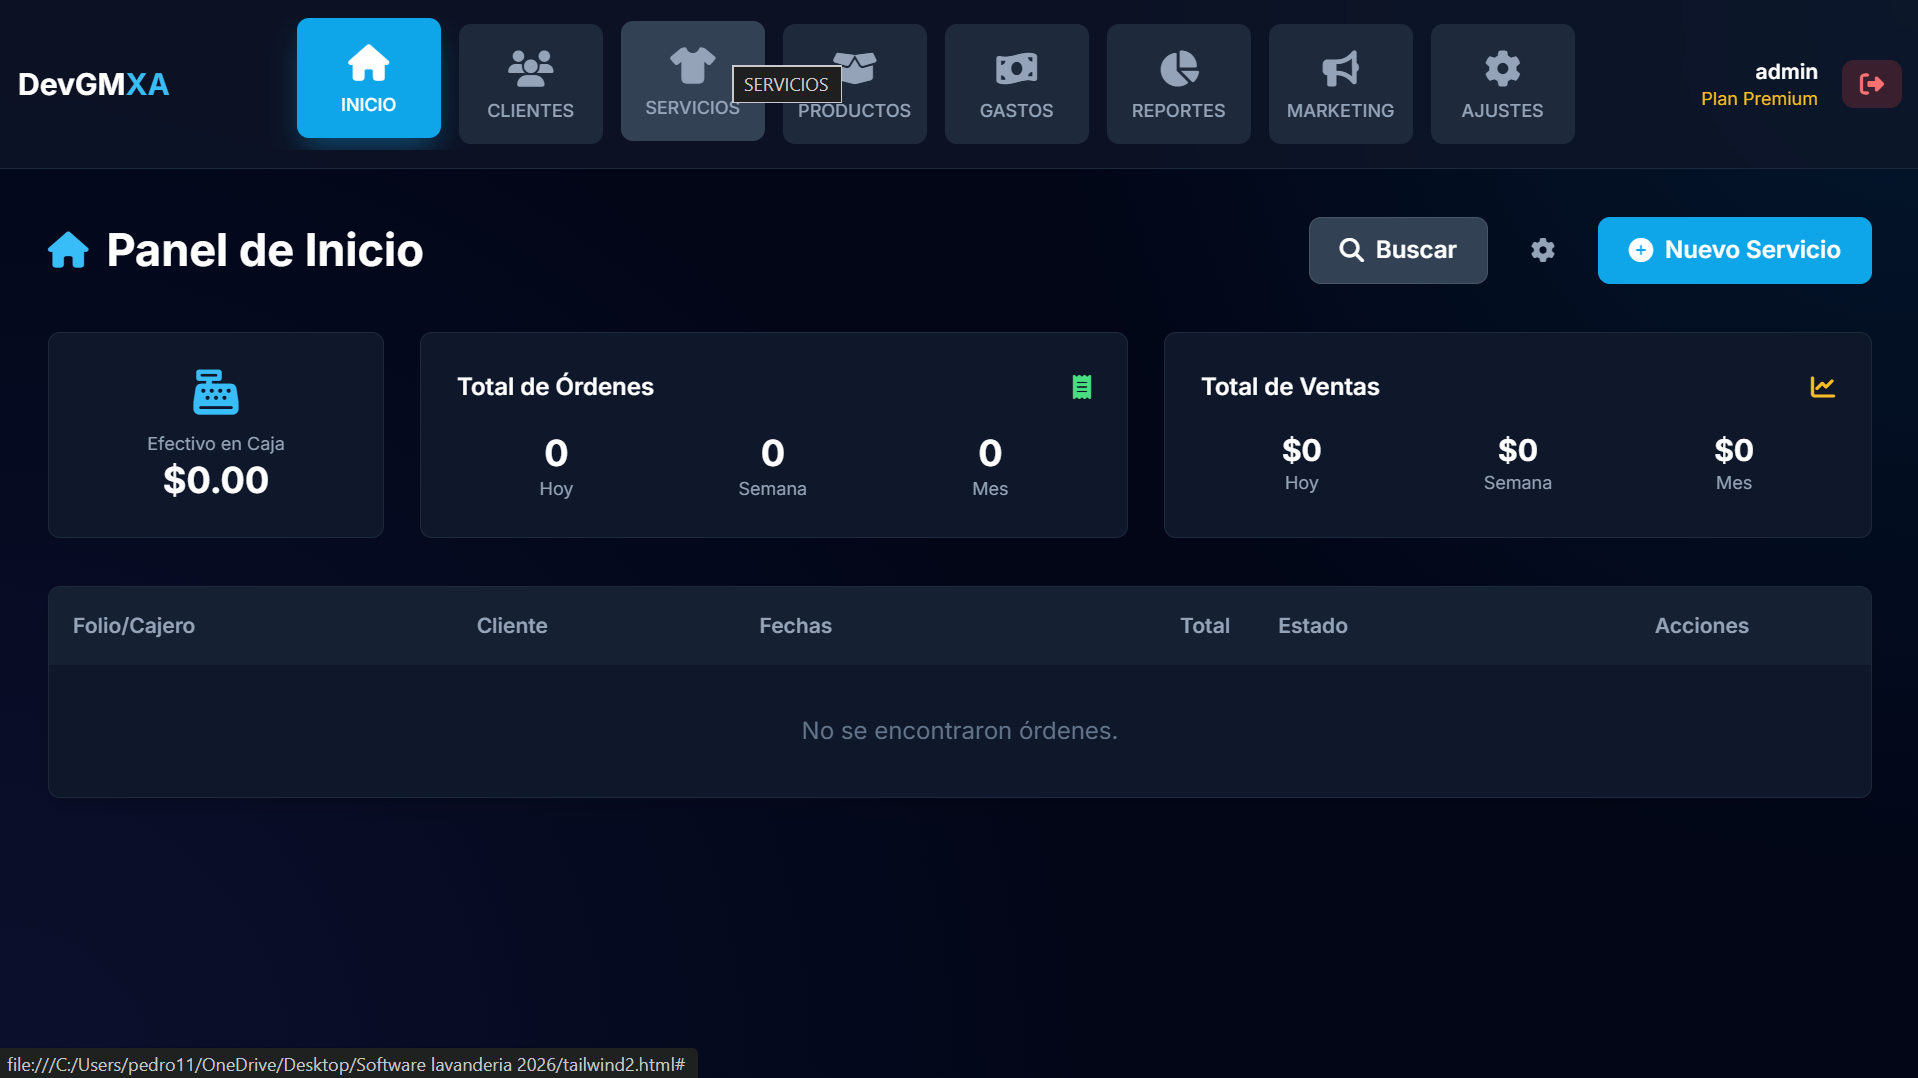
Task: Click the Efectivo en Caja $0.00 amount
Action: [x=216, y=481]
